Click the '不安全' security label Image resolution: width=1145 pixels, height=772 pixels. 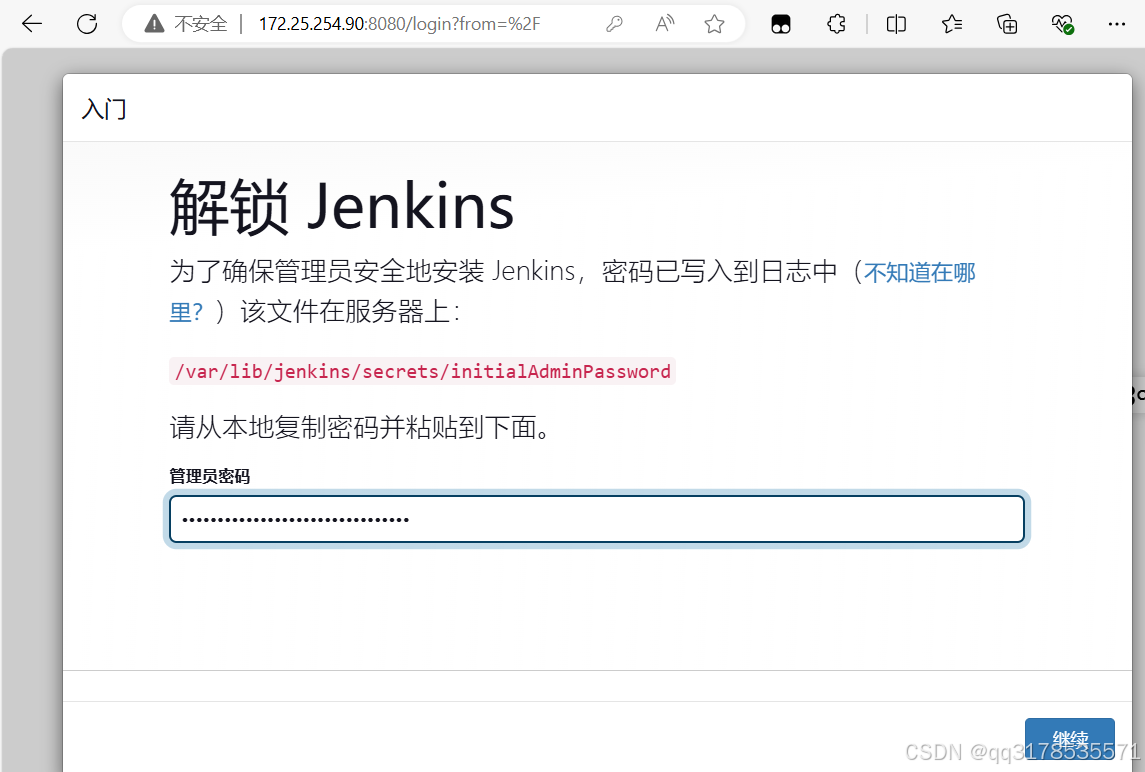click(201, 24)
